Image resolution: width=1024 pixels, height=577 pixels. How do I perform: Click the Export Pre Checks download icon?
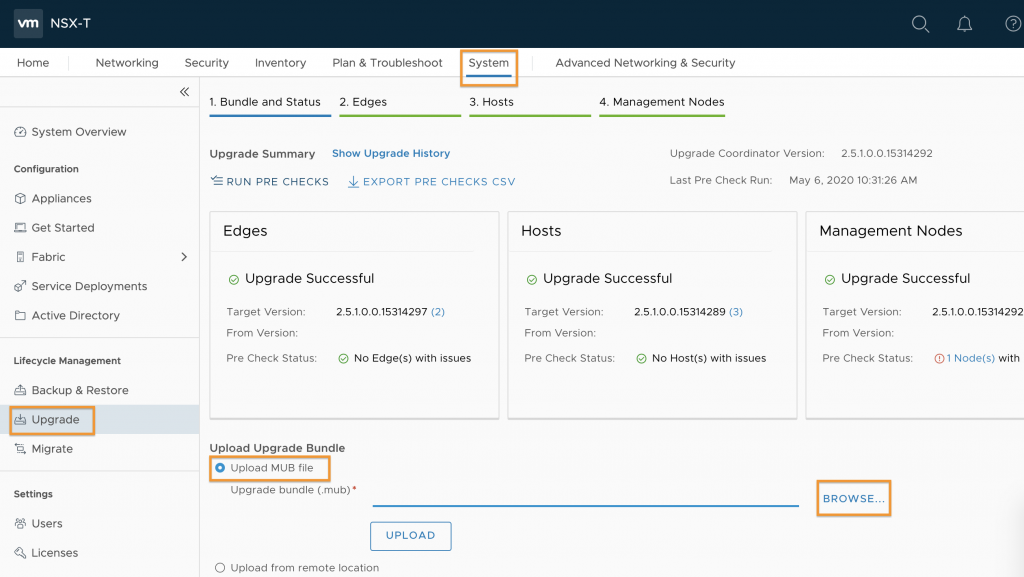click(353, 181)
